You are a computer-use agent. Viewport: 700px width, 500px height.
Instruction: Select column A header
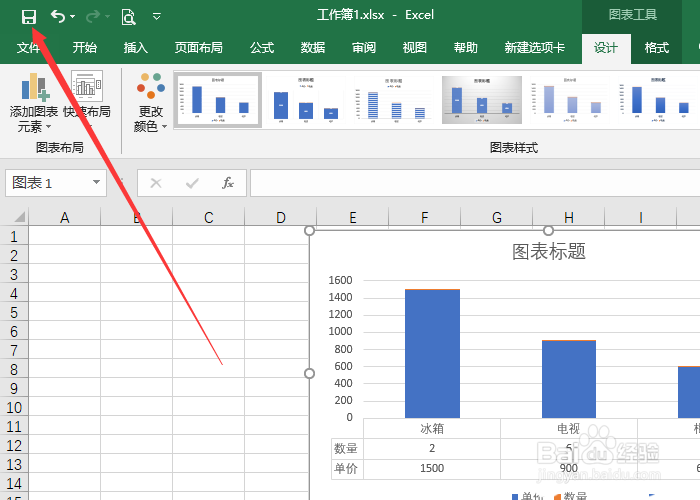65,217
